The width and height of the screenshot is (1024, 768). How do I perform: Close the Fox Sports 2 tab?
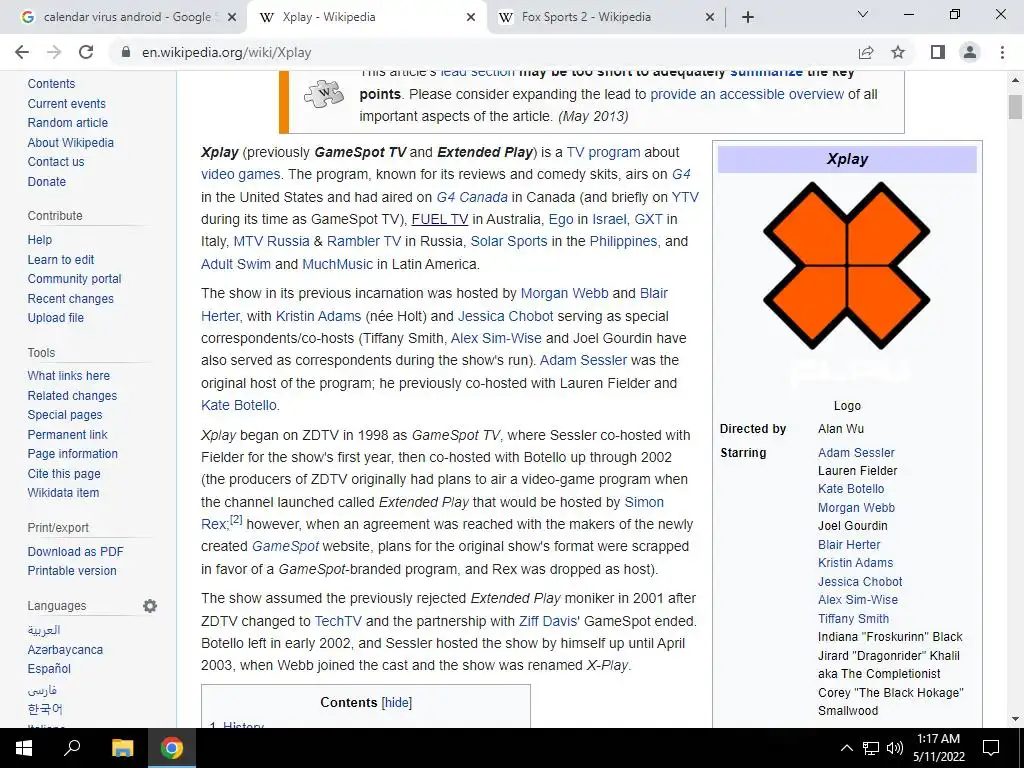(x=710, y=18)
